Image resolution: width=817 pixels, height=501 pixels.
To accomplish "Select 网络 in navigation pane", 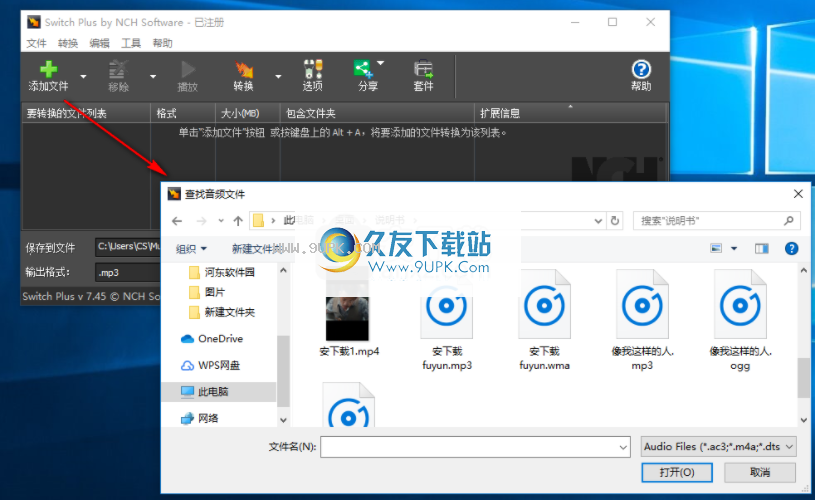I will (200, 418).
